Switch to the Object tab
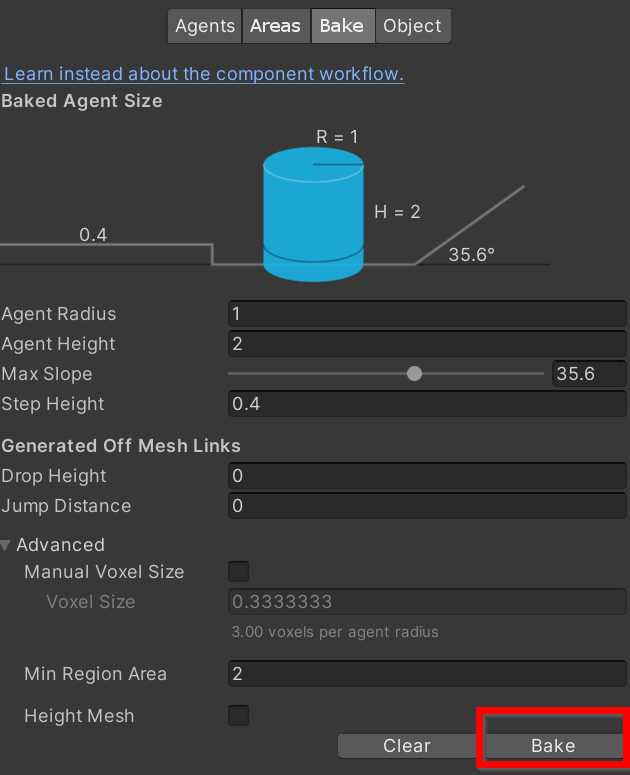 pyautogui.click(x=413, y=26)
